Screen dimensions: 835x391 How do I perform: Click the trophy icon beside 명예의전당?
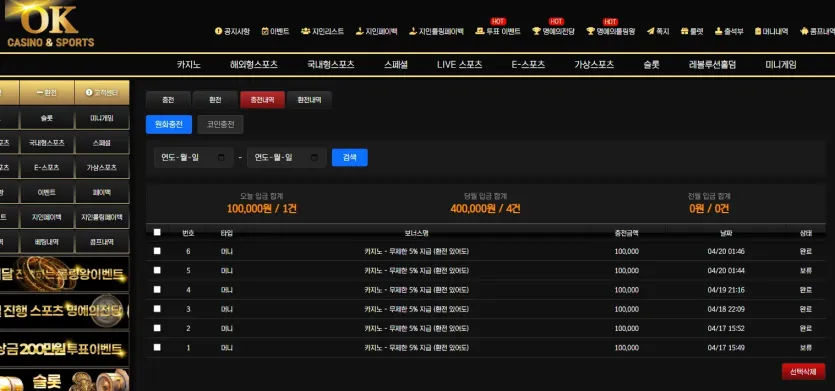pyautogui.click(x=536, y=31)
